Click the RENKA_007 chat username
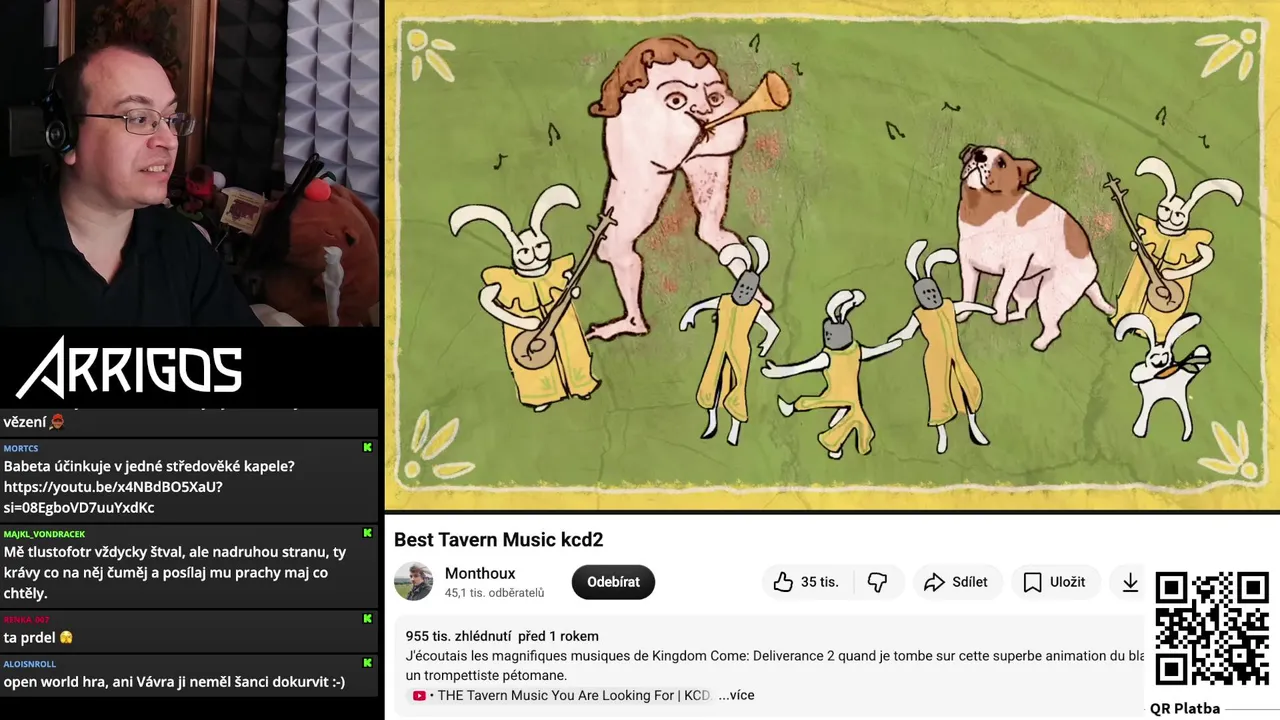Screen dimensions: 1280x720 (x=26, y=620)
